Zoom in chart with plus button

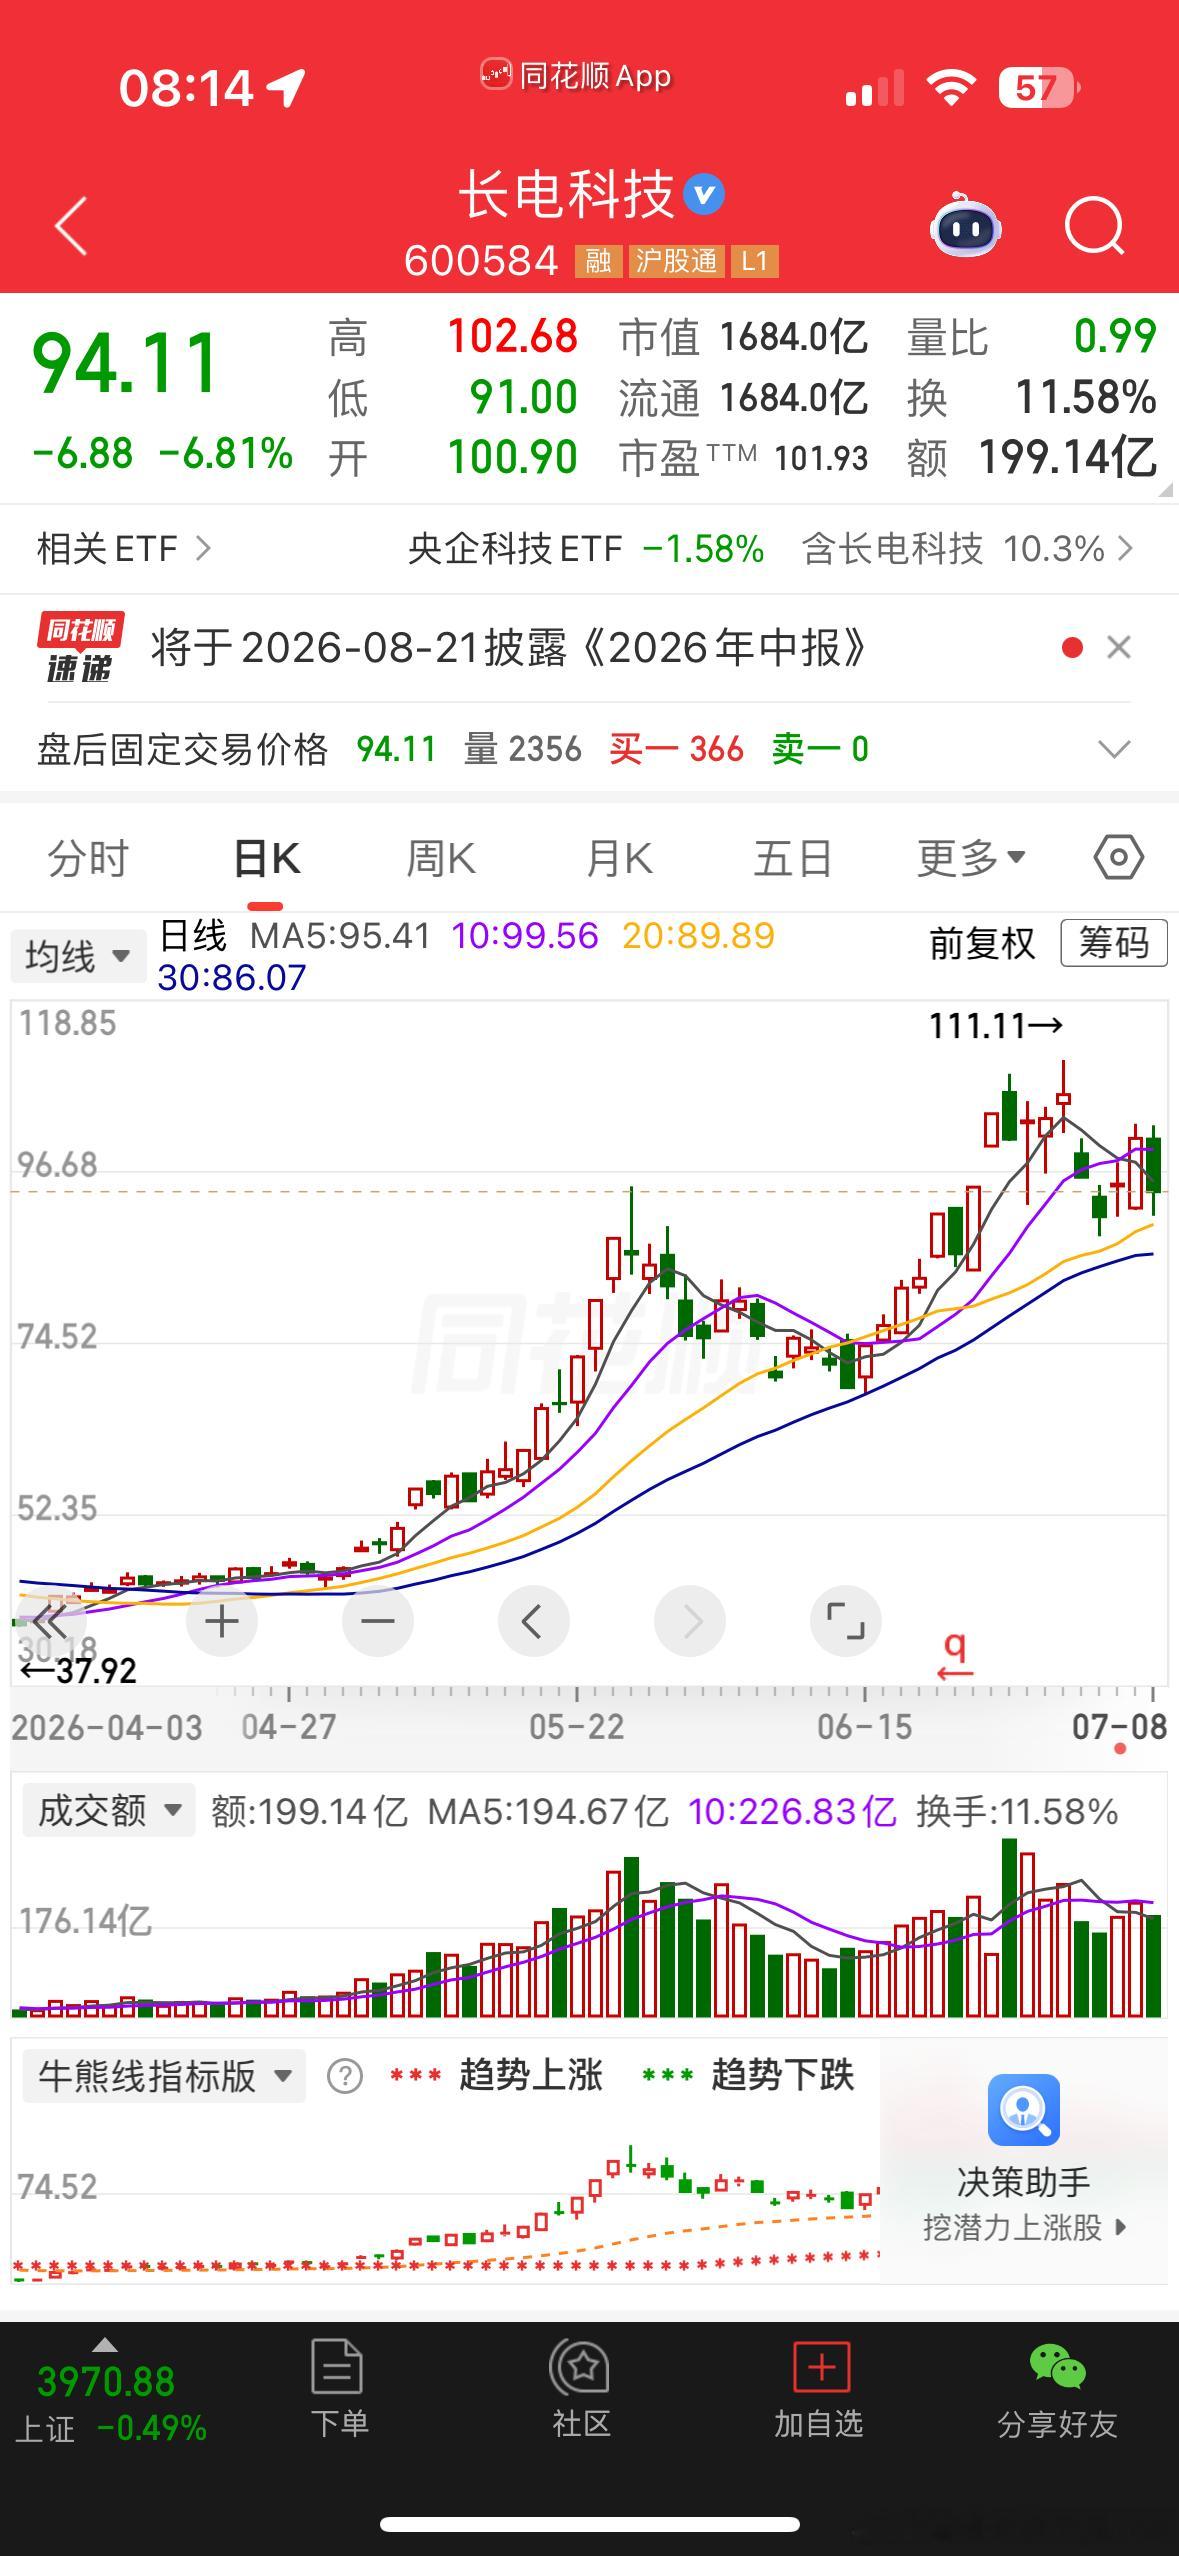pyautogui.click(x=222, y=1621)
